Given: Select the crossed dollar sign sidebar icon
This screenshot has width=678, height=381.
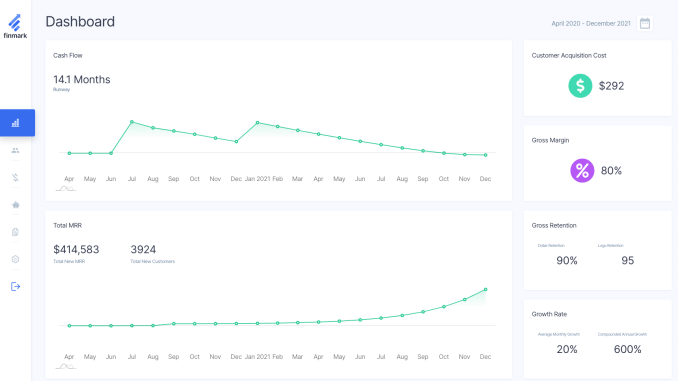Looking at the screenshot, I should click(16, 177).
